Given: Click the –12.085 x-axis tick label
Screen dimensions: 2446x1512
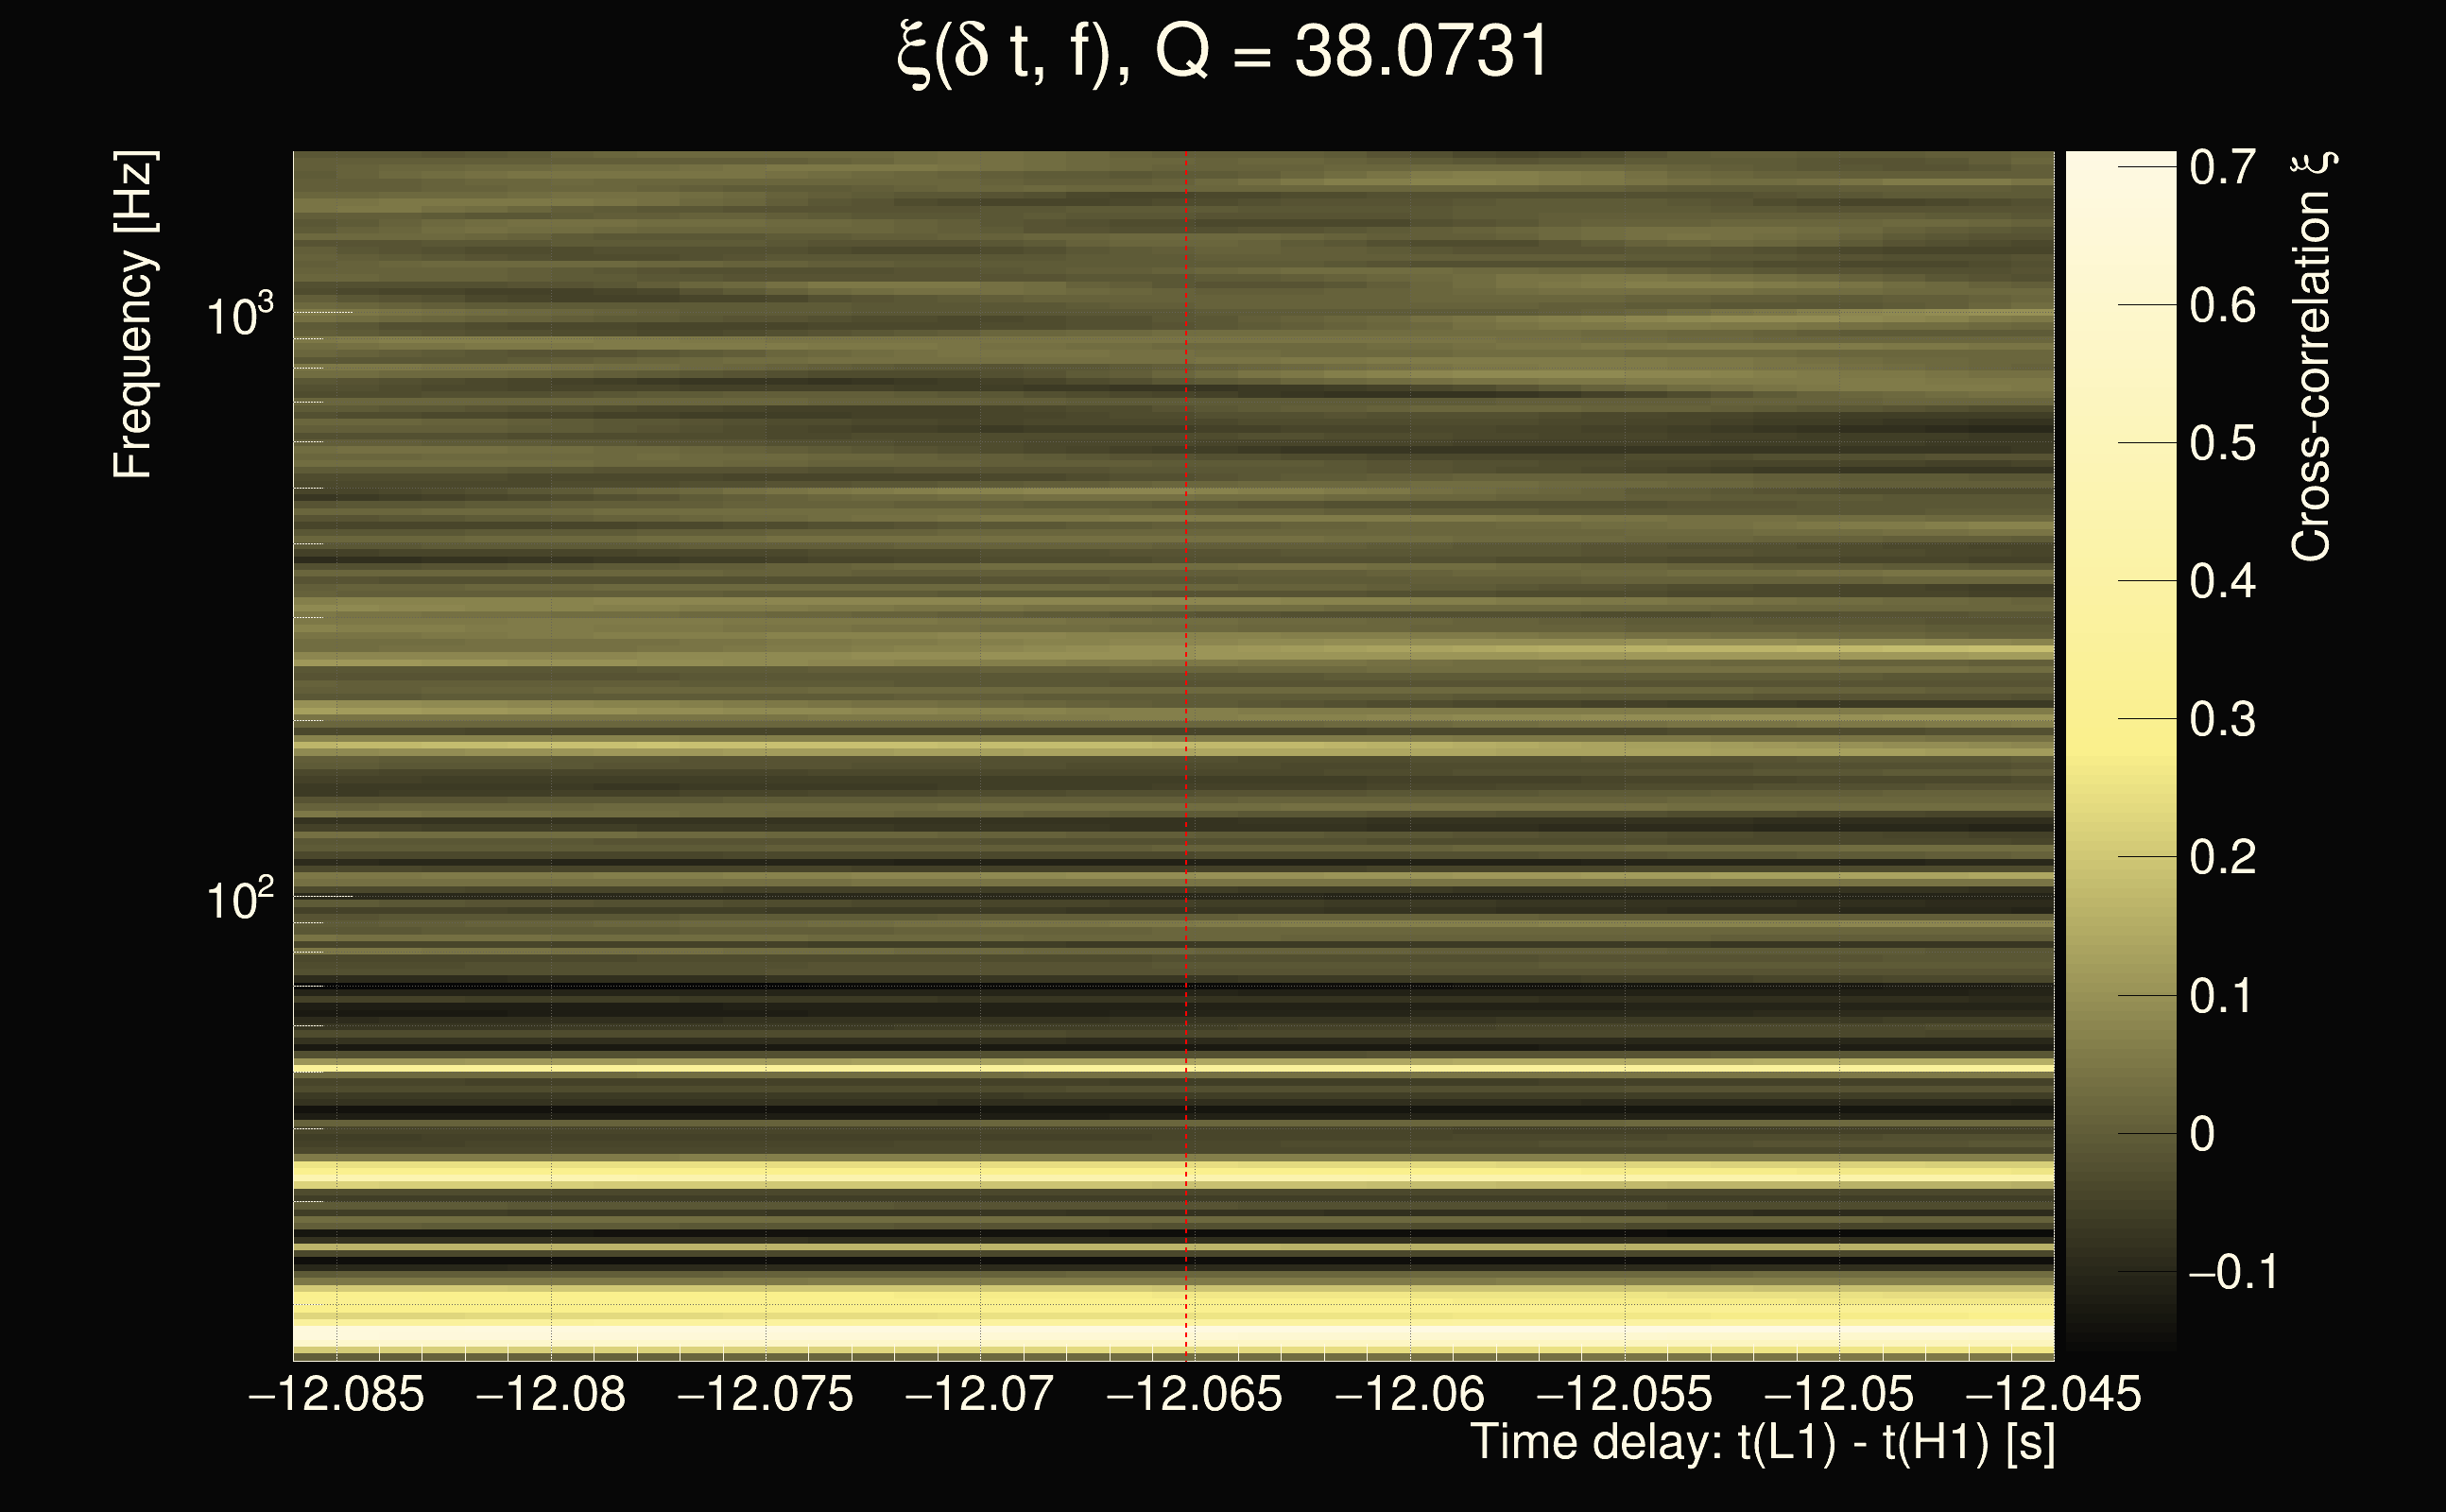Looking at the screenshot, I should 336,1394.
